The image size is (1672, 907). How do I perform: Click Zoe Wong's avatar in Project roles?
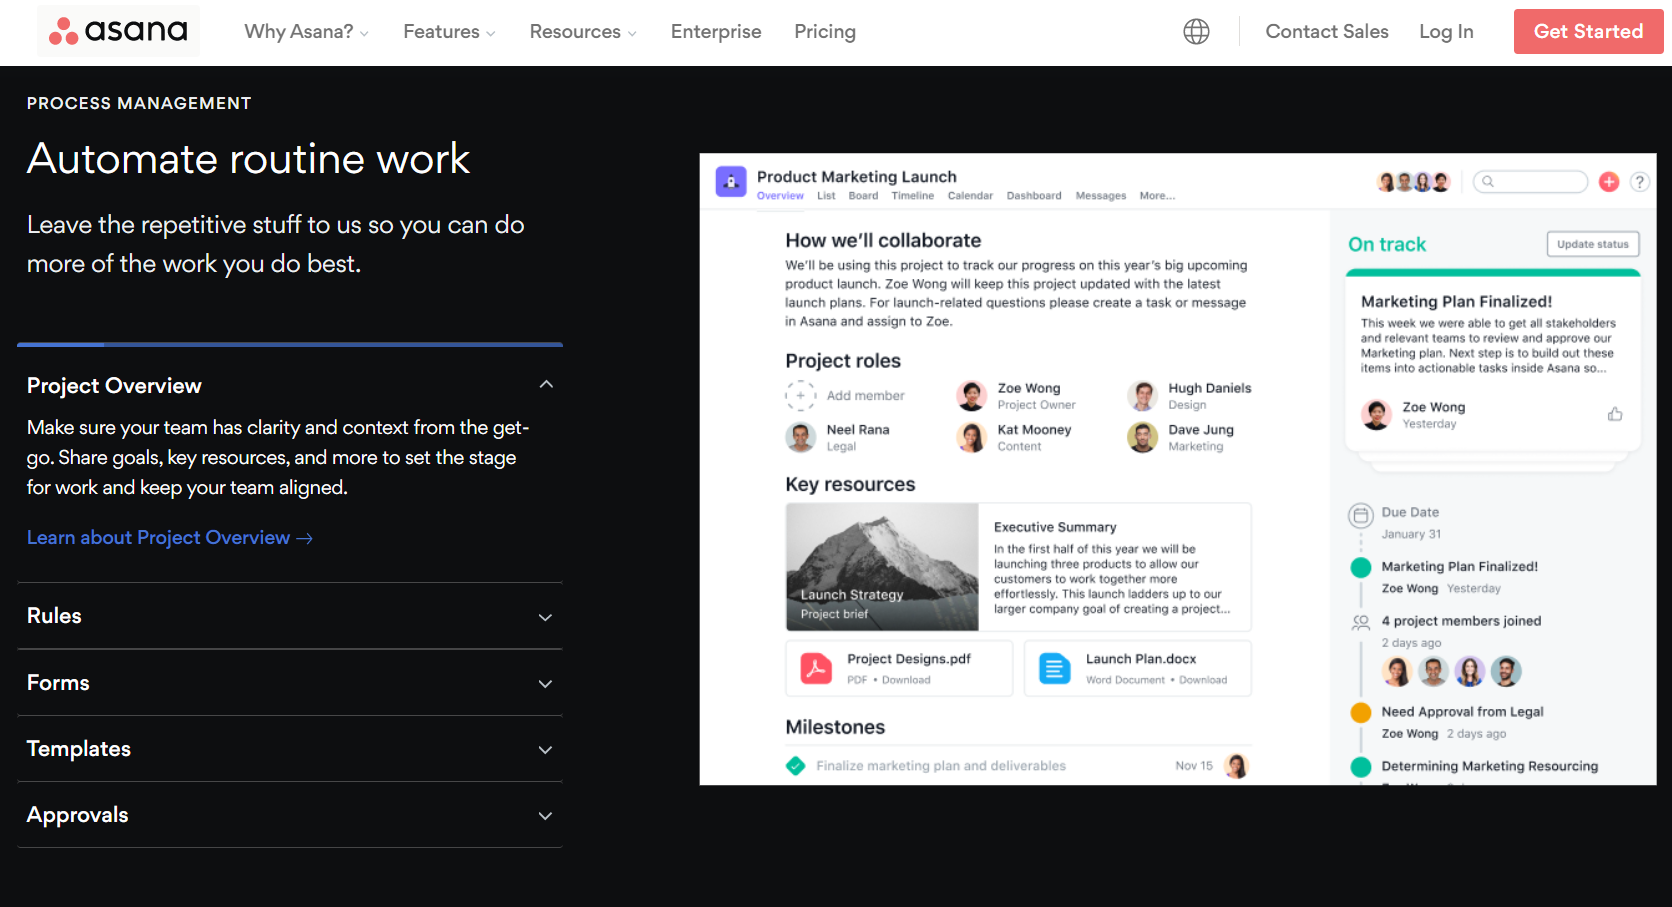[x=972, y=396]
